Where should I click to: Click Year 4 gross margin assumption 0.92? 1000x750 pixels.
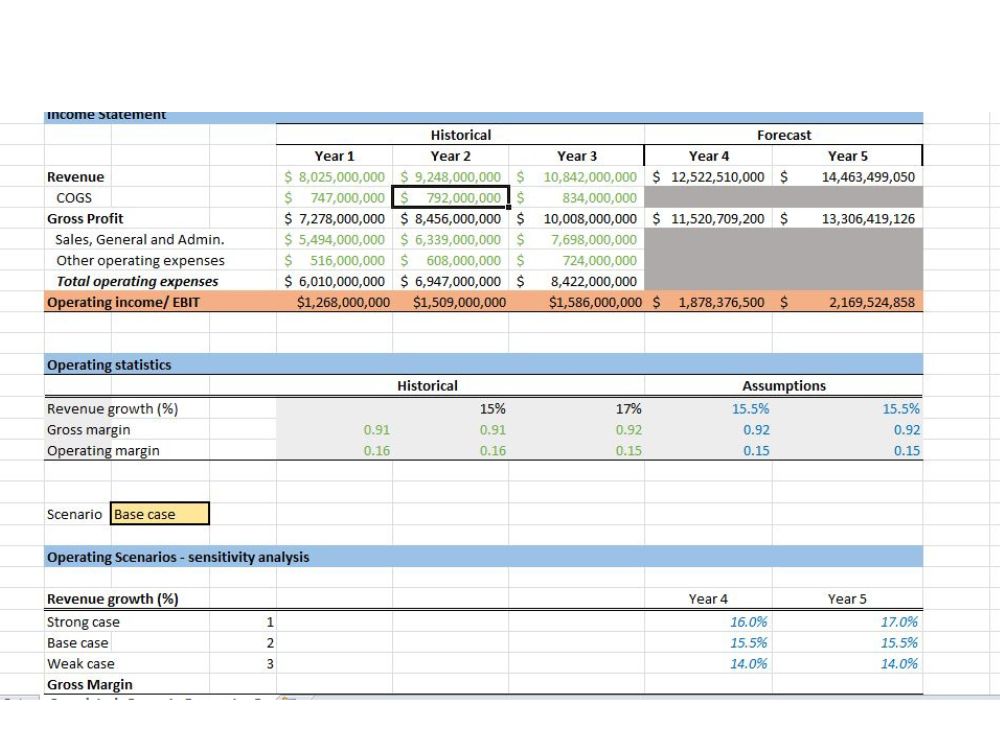(x=708, y=430)
